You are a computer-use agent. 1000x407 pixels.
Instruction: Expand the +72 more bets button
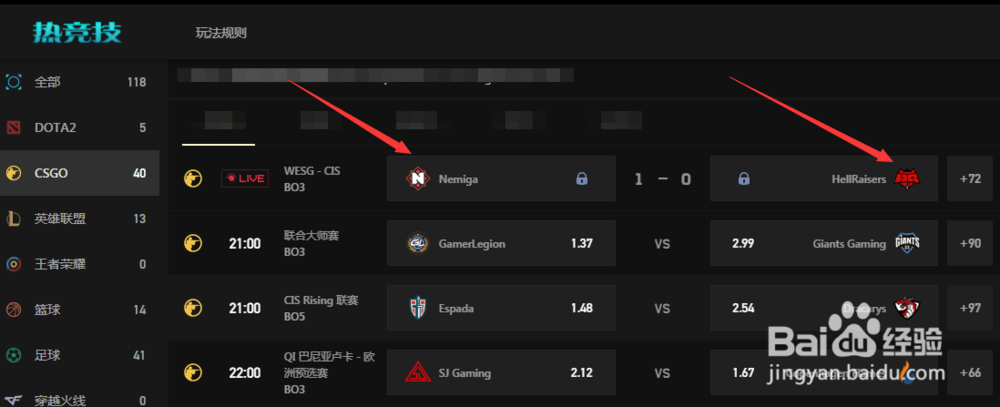pyautogui.click(x=970, y=179)
